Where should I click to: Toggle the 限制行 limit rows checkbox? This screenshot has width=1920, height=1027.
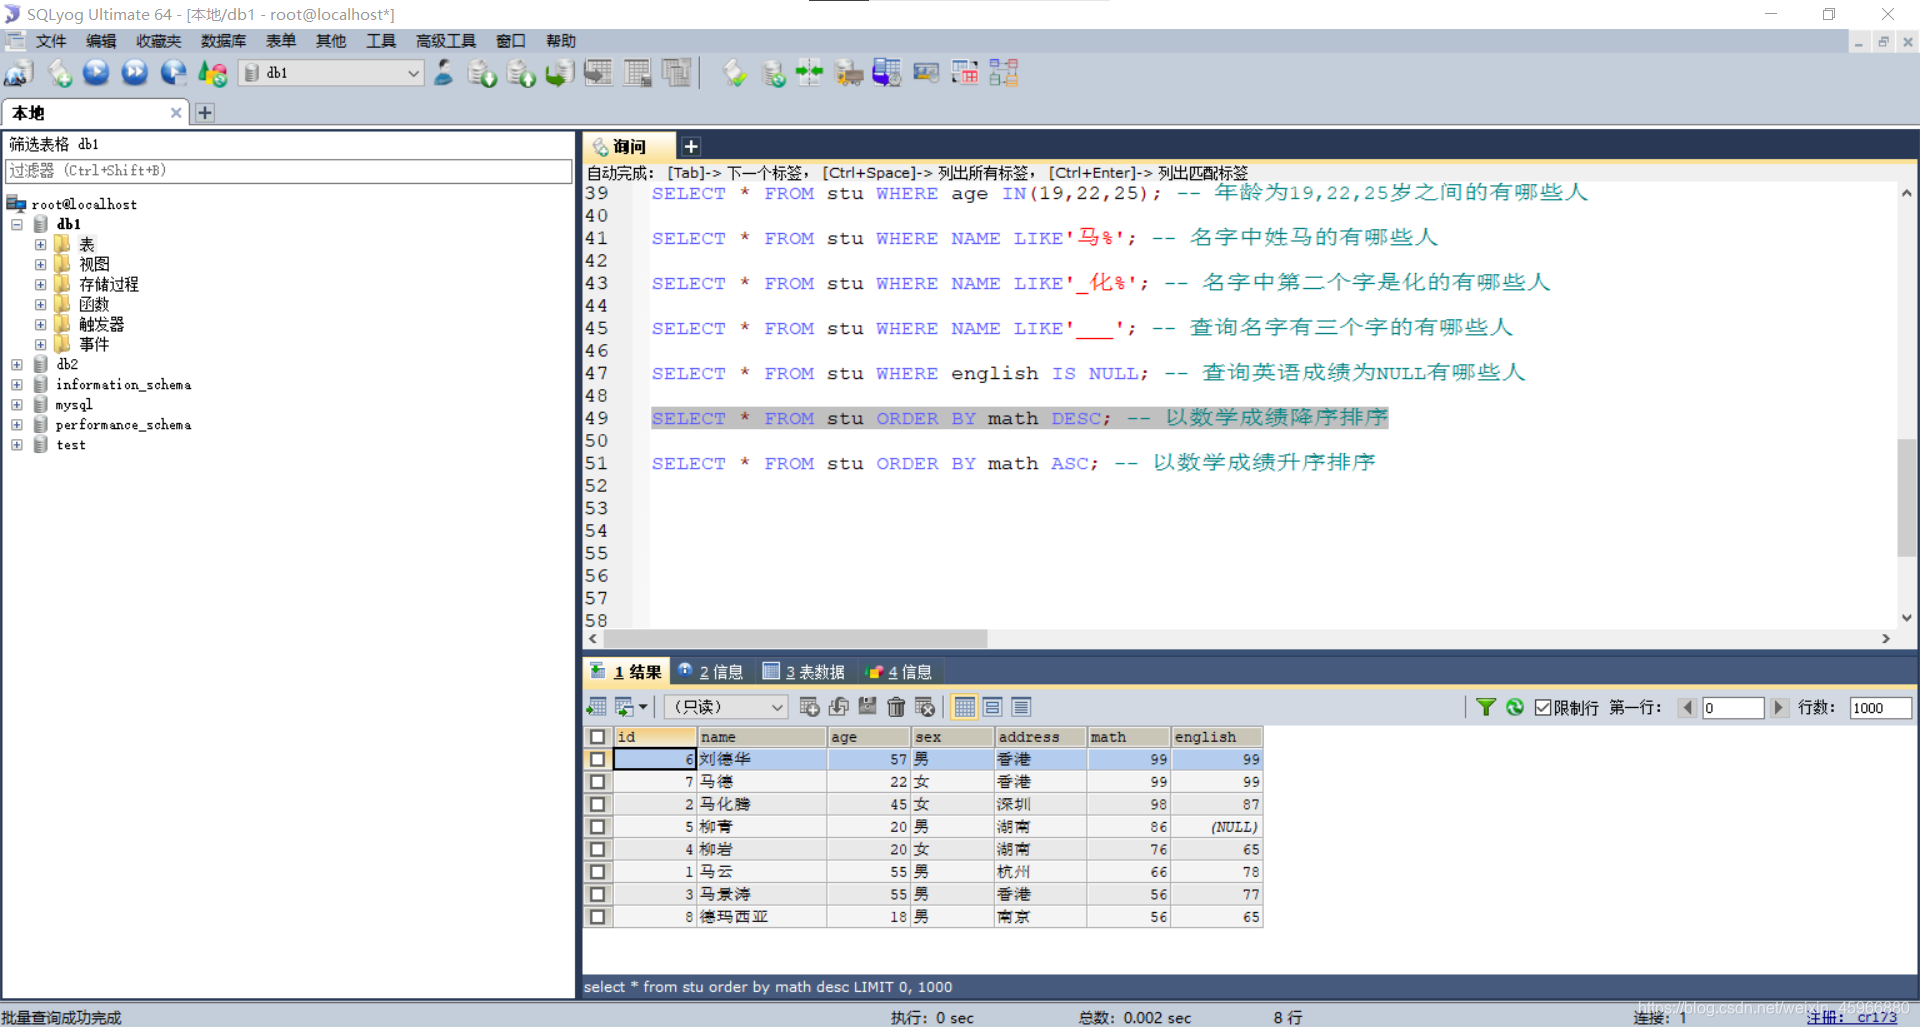pos(1543,707)
